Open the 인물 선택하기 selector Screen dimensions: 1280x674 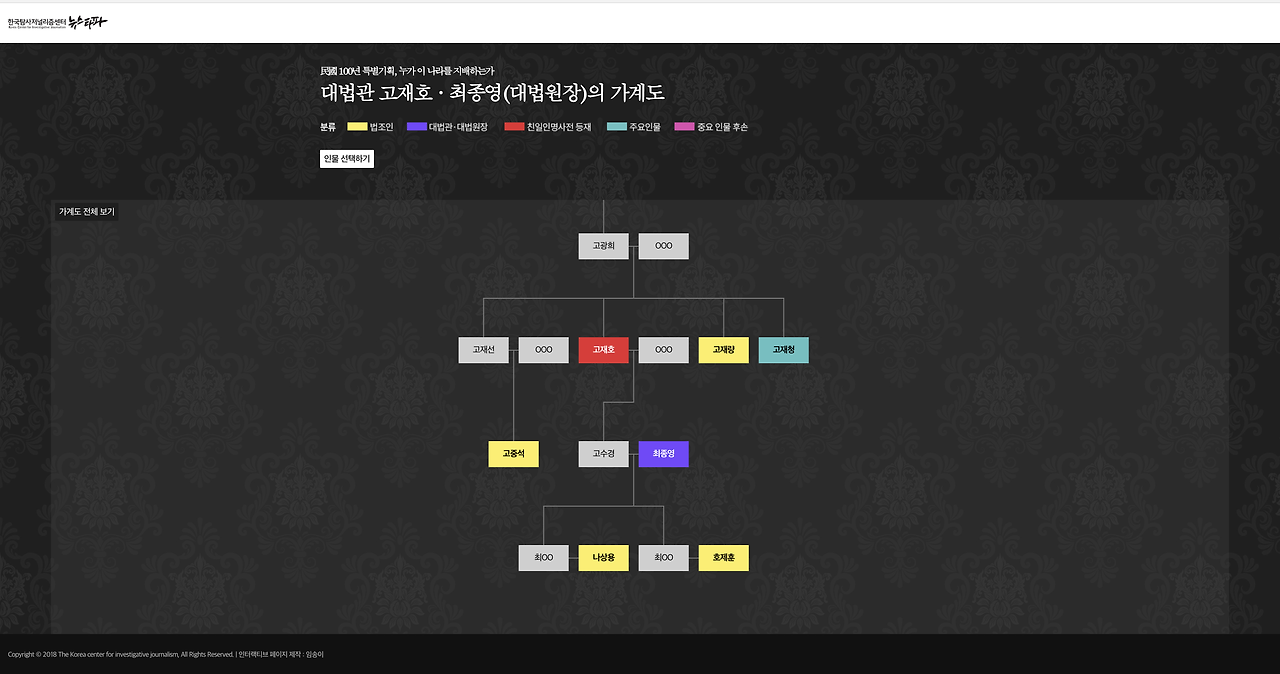point(346,158)
